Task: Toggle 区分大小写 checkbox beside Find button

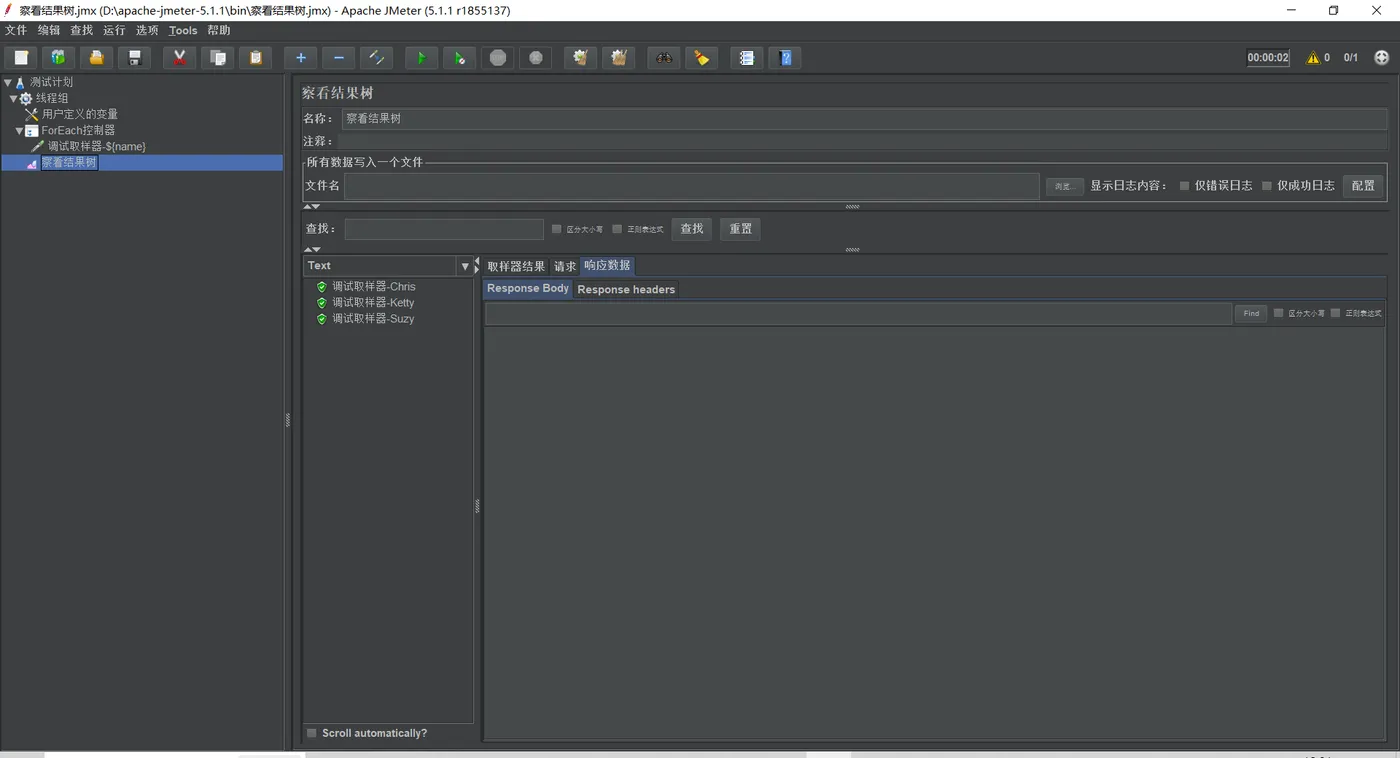Action: [x=1278, y=313]
